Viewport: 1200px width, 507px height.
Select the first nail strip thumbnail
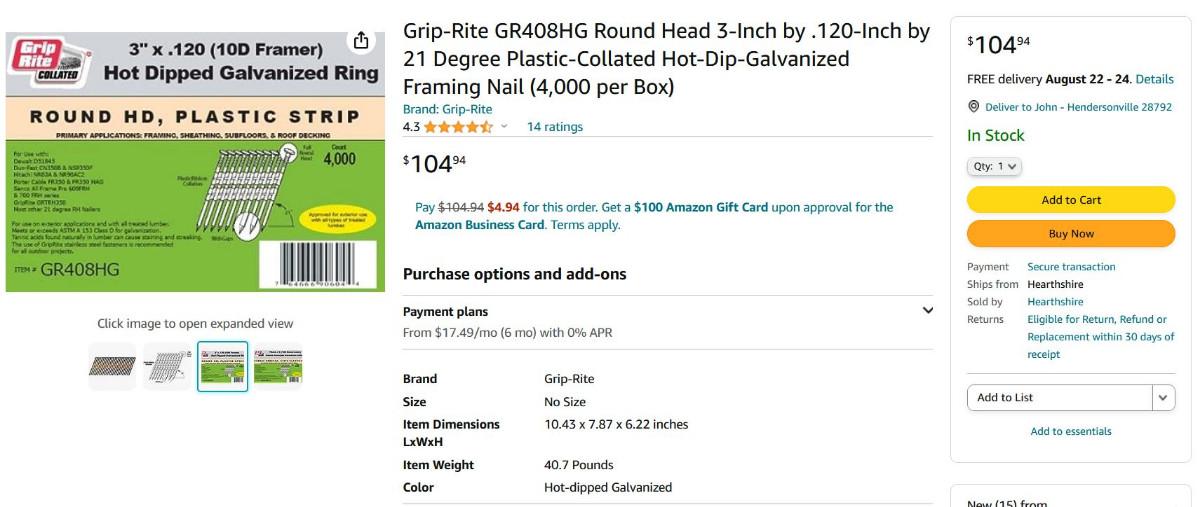click(112, 366)
